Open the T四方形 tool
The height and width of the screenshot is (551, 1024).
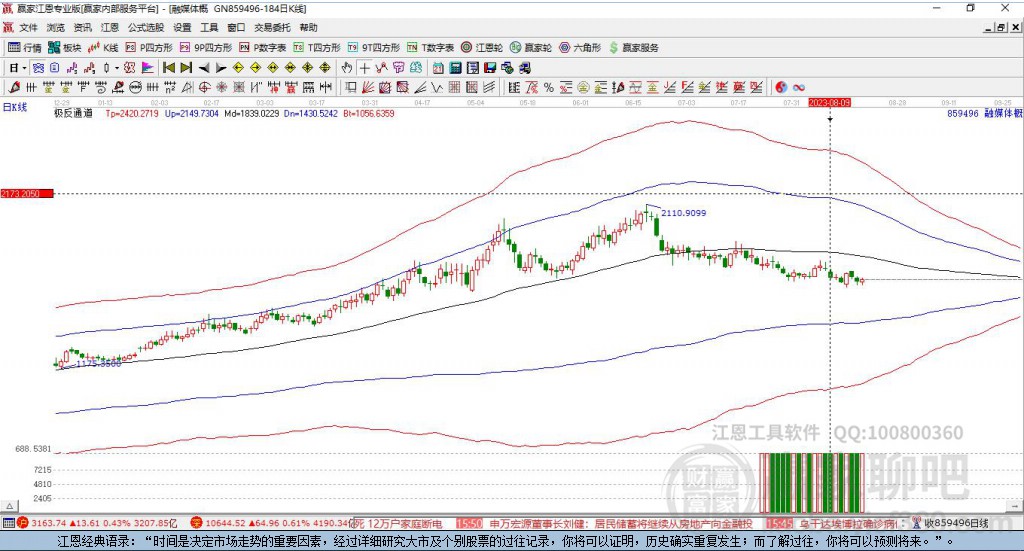pos(317,48)
